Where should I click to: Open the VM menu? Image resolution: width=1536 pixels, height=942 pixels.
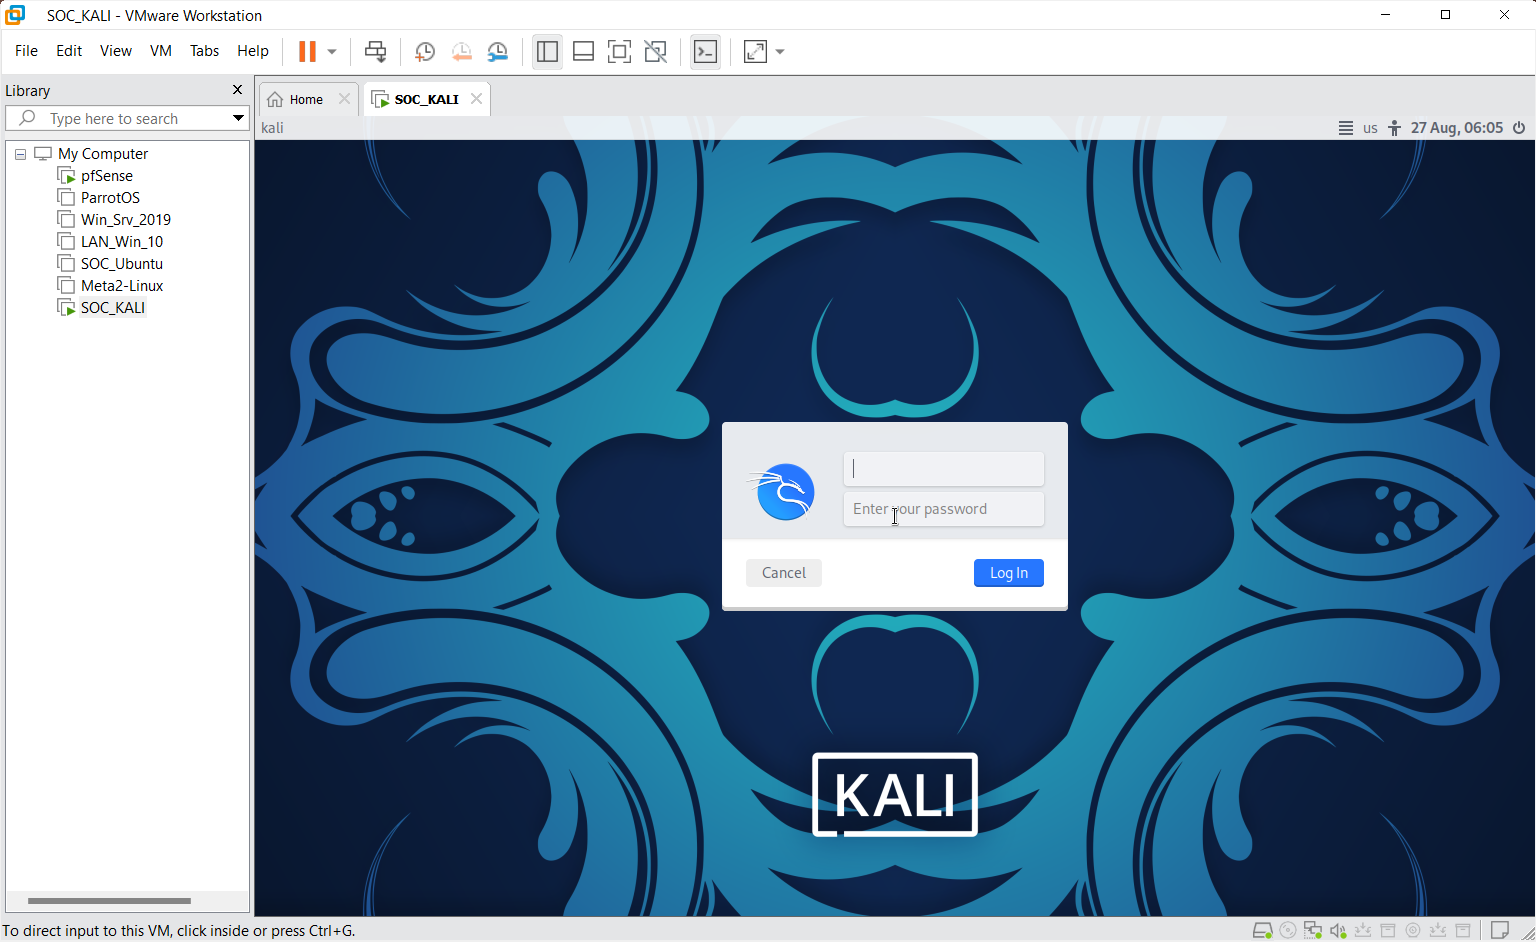pyautogui.click(x=161, y=51)
